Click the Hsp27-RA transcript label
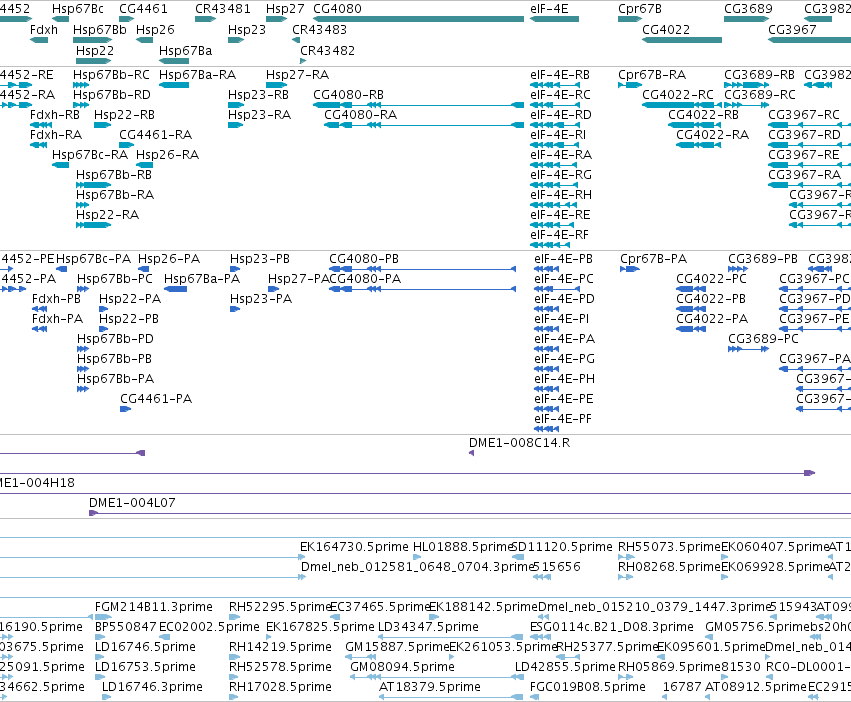This screenshot has height=702, width=851. 297,74
